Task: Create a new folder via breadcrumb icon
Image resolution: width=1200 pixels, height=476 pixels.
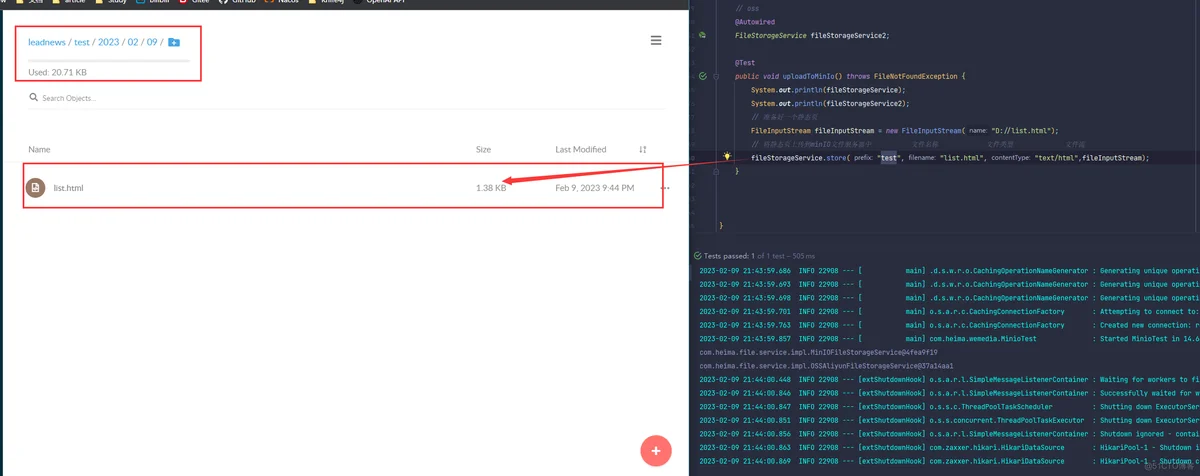Action: (174, 42)
